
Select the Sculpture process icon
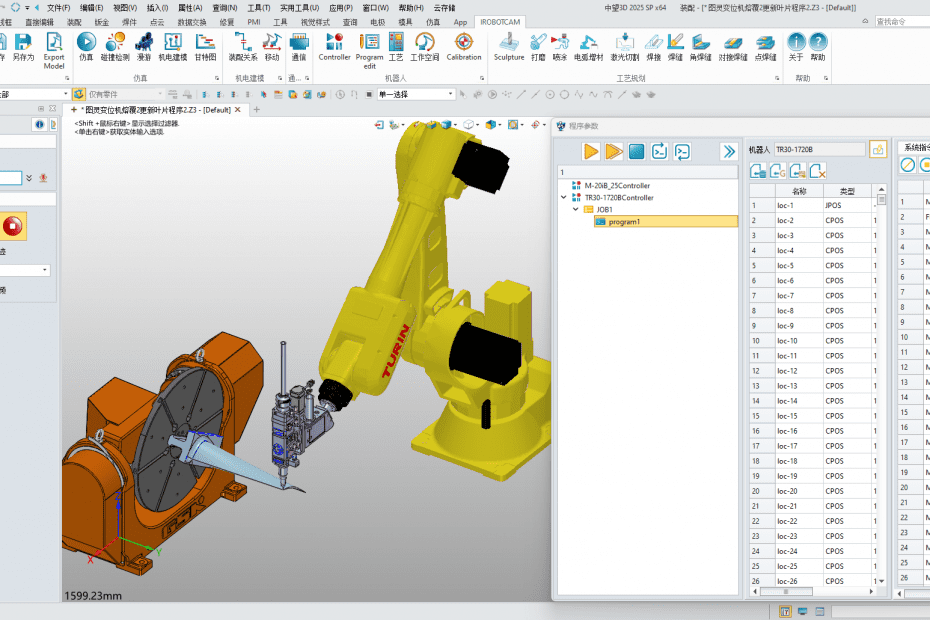509,46
